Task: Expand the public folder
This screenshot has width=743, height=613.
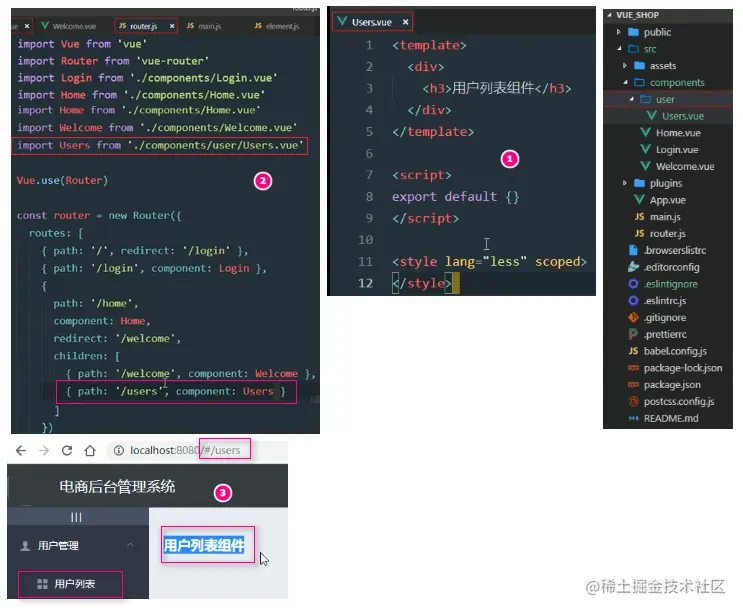Action: coord(618,32)
